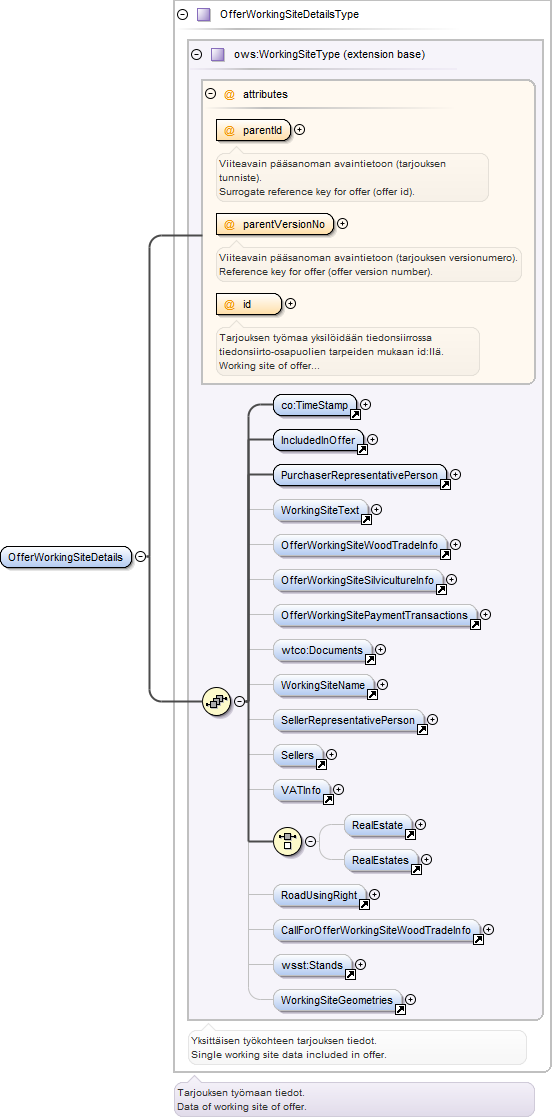This screenshot has width=553, height=1120.
Task: Collapse ows:WorkingSiteType extension base
Action: (196, 54)
